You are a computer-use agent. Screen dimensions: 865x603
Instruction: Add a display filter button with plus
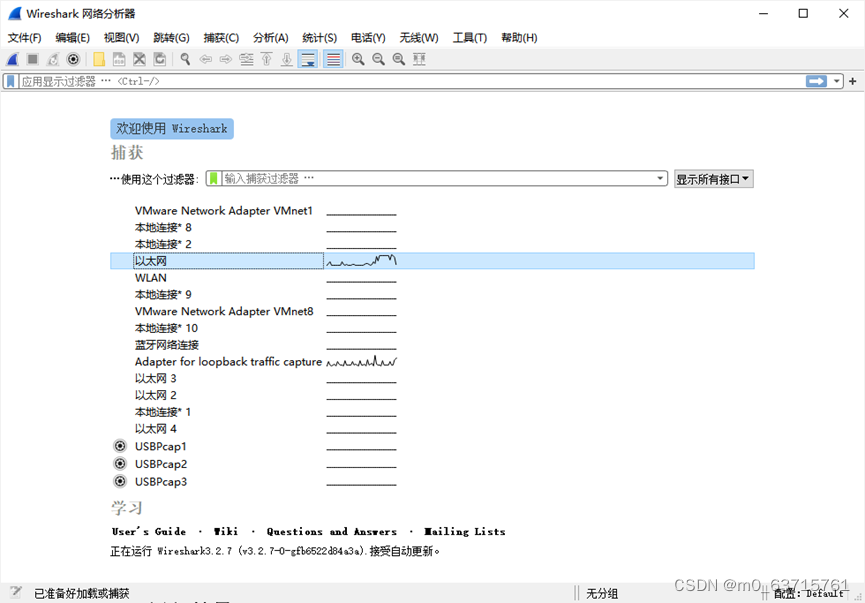coord(853,82)
